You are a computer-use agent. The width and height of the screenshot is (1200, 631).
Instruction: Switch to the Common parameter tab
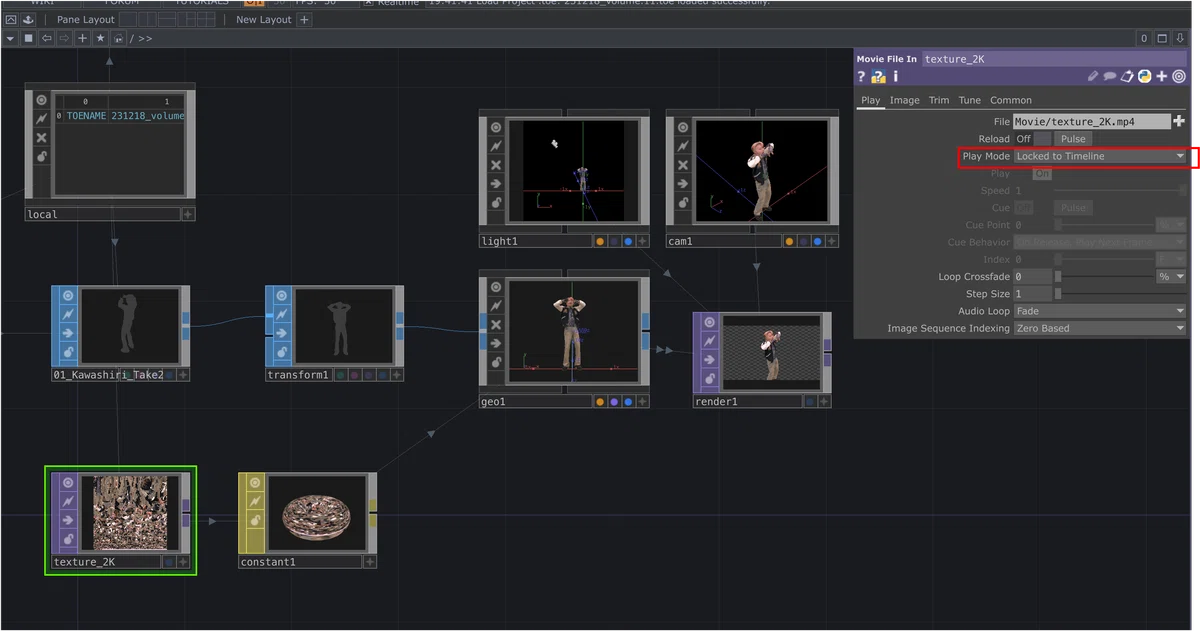click(1011, 100)
